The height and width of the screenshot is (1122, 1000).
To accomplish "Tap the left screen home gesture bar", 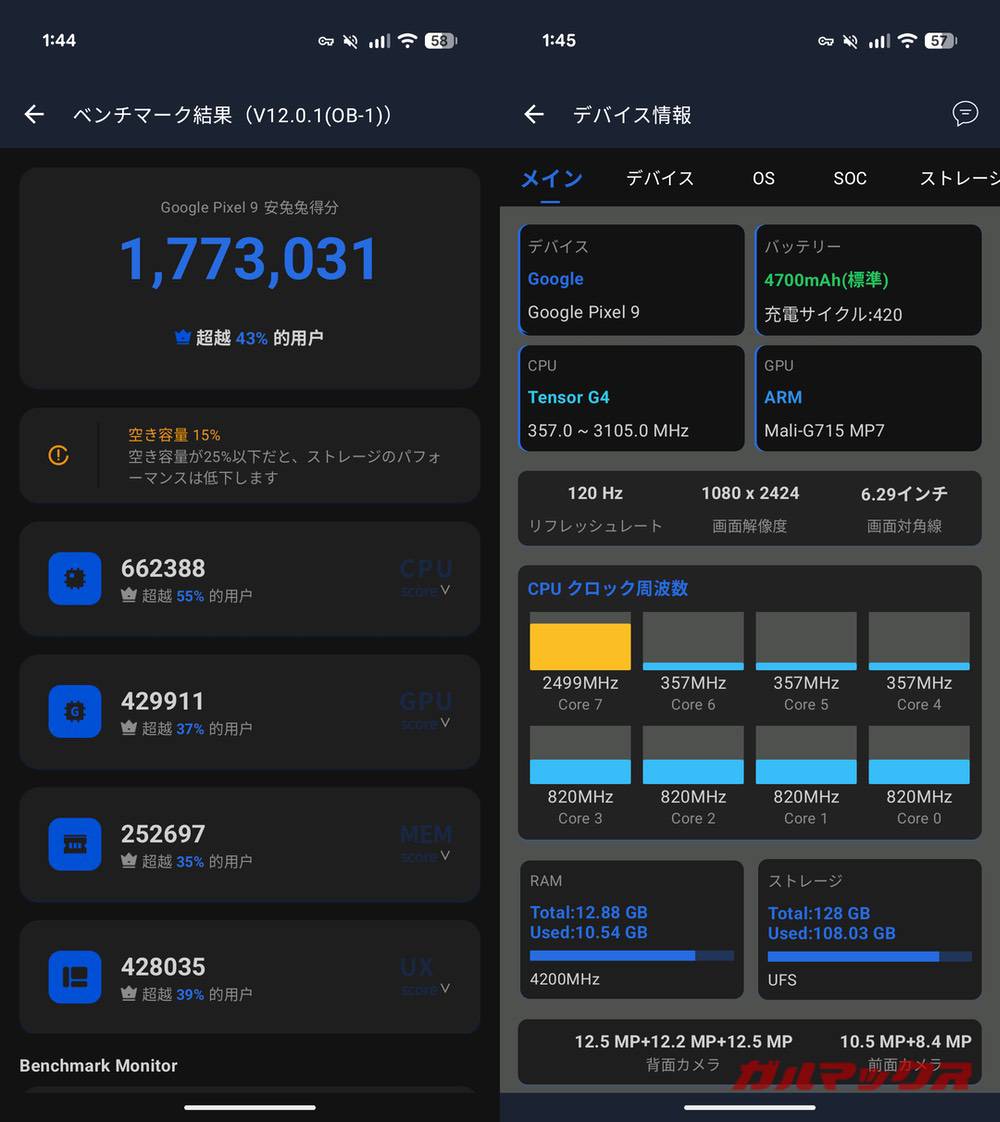I will pos(250,1108).
